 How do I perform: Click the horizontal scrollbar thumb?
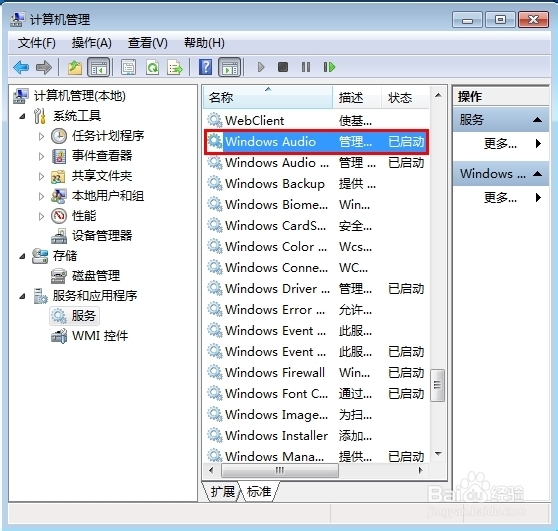[x=280, y=470]
